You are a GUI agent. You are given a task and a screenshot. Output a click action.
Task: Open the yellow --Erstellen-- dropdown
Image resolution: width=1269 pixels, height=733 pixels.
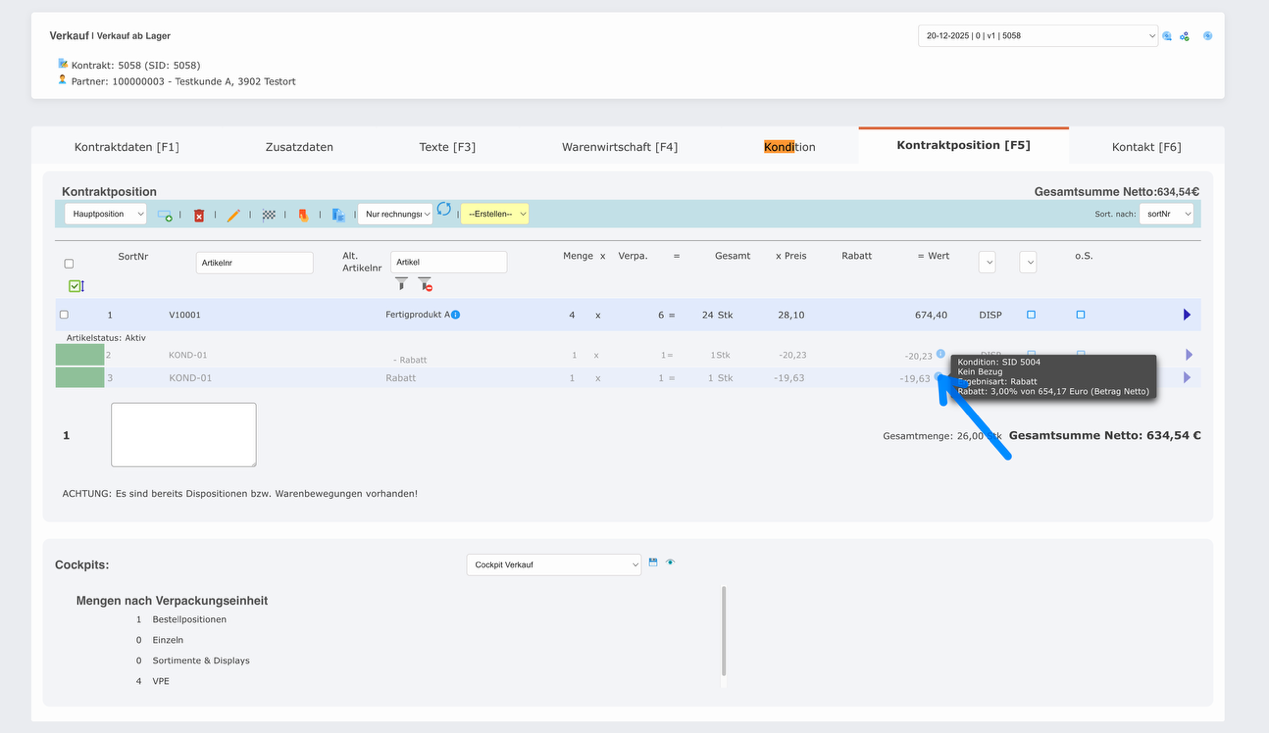click(494, 214)
